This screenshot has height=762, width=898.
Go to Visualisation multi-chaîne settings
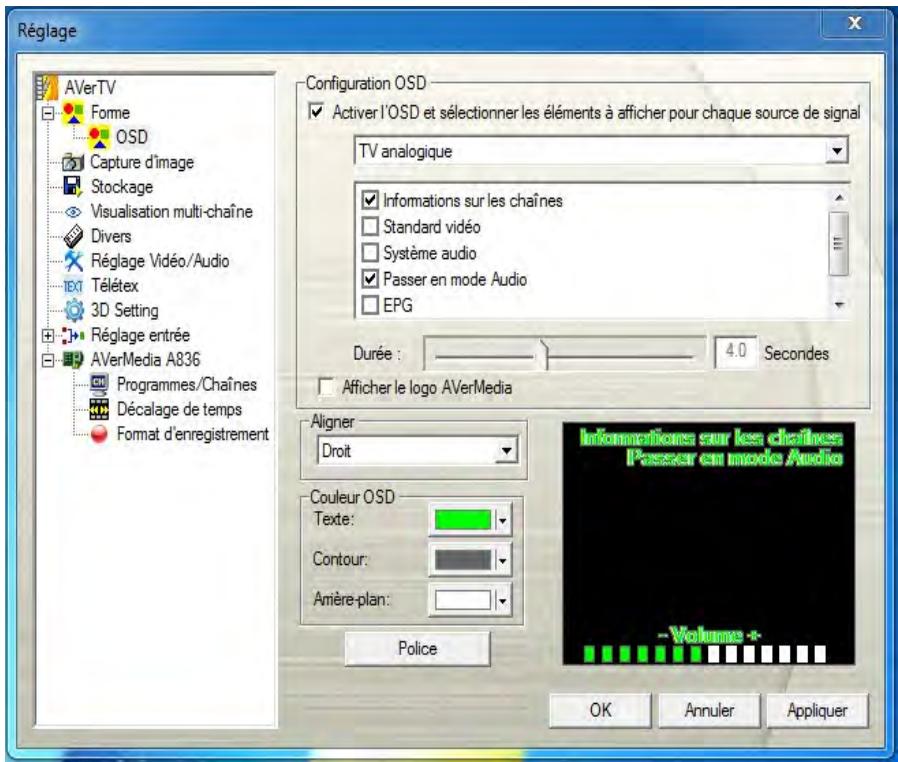point(172,211)
